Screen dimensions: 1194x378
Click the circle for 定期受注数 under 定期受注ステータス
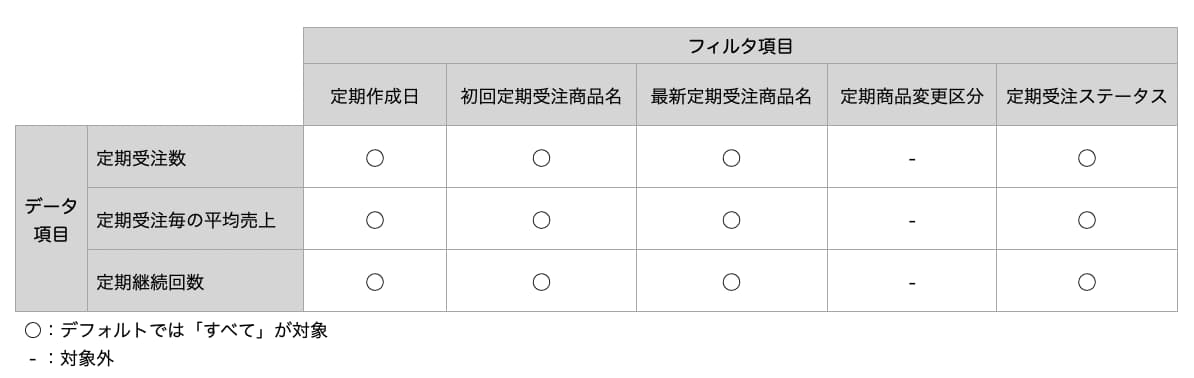click(x=1087, y=158)
